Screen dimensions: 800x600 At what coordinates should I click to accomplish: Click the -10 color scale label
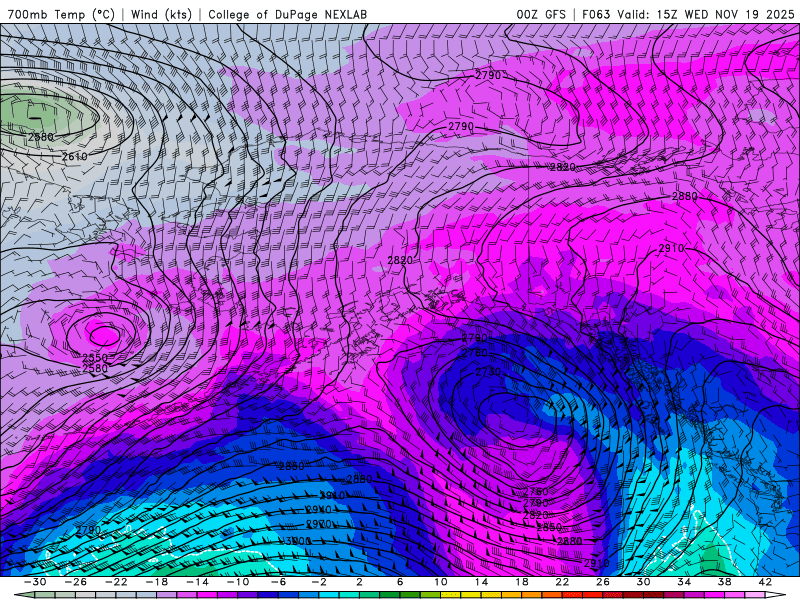pos(238,582)
